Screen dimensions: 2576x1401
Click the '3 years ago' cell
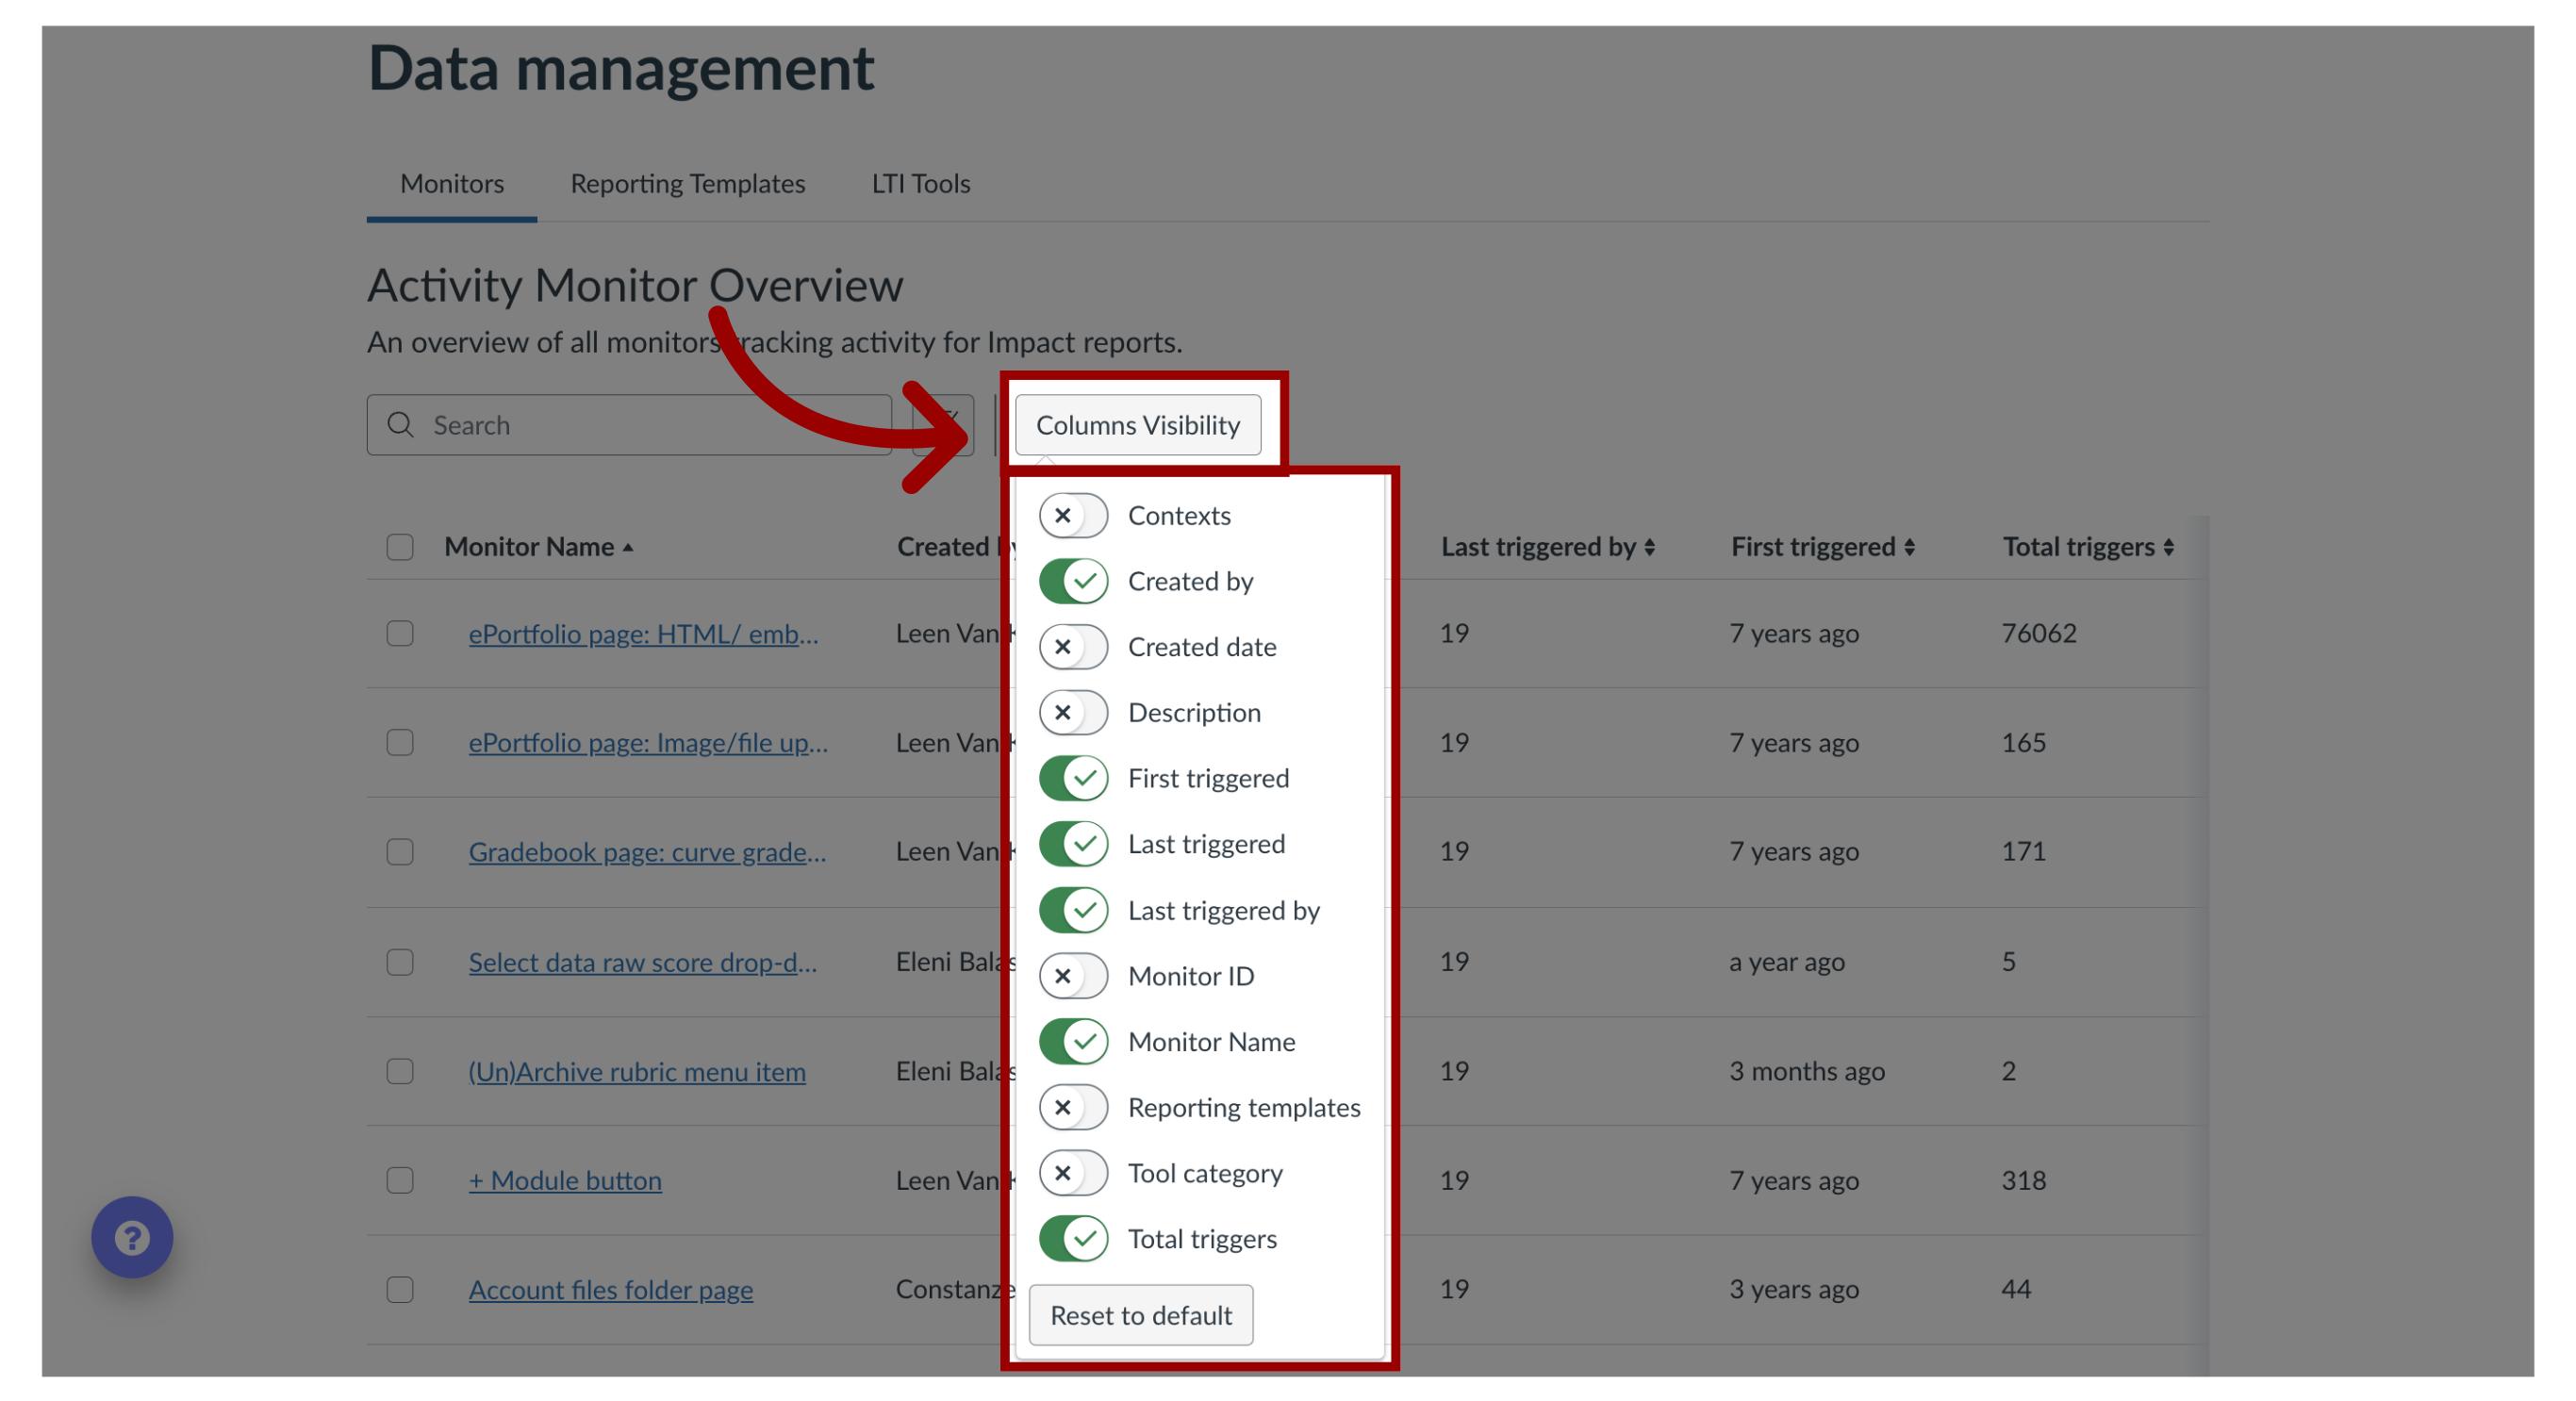click(x=1794, y=1289)
